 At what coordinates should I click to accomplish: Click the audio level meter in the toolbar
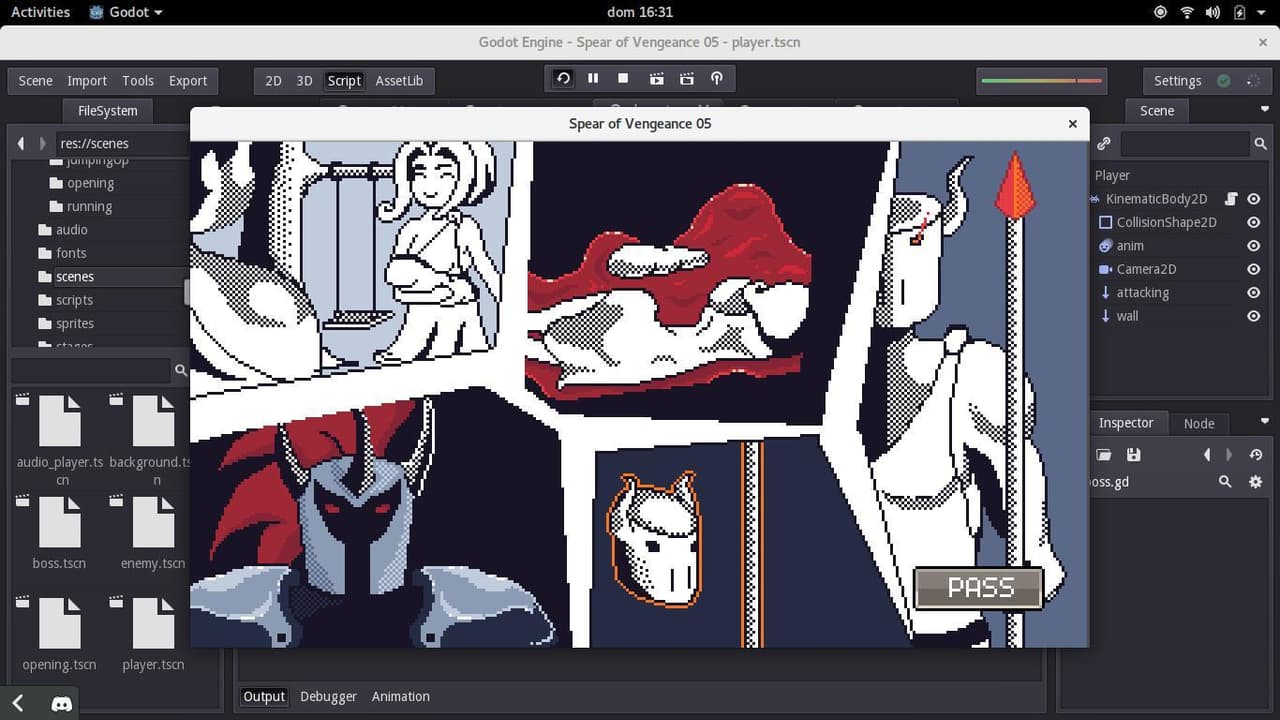tap(1041, 81)
